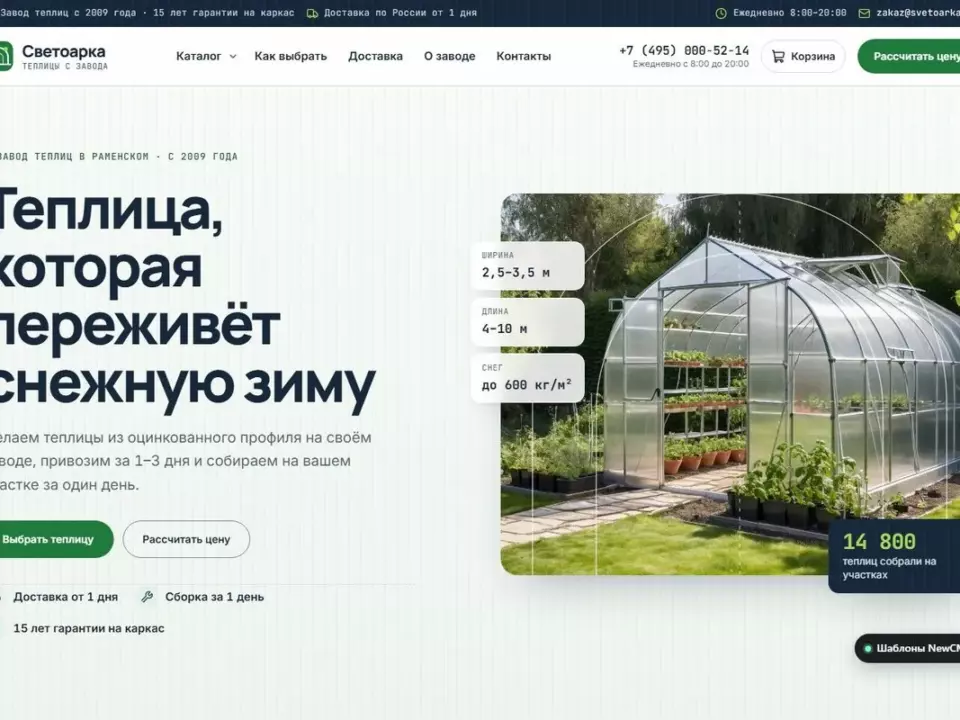
Task: Open the Как выбрать menu item
Action: (291, 56)
